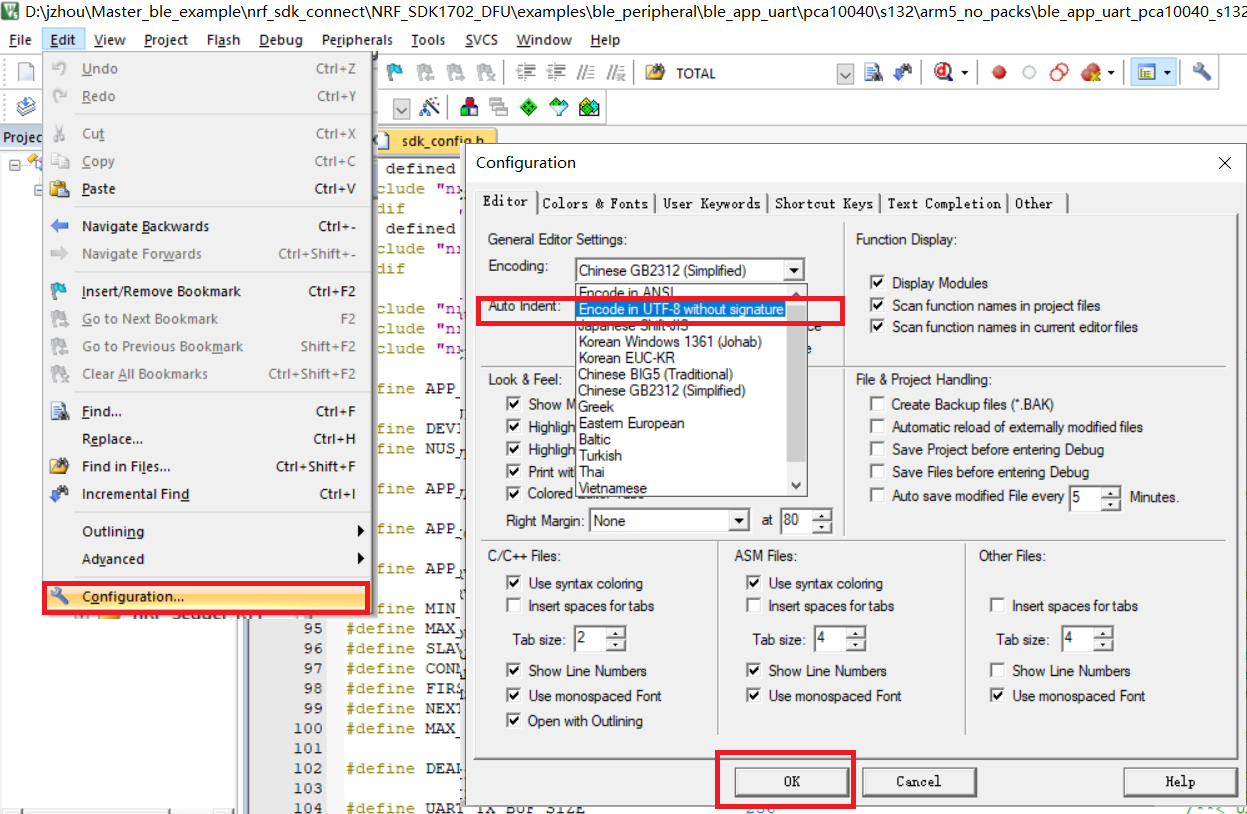Click the New file toolbar icon

26,72
